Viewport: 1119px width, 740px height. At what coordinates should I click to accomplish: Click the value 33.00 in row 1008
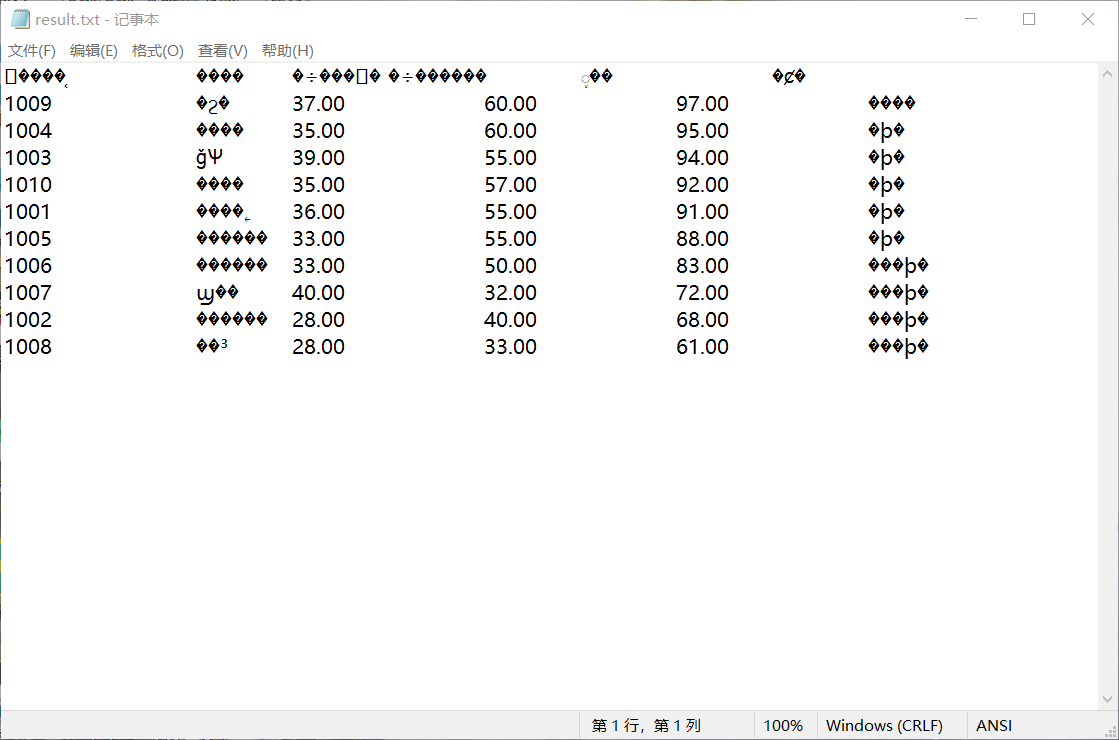click(x=510, y=347)
